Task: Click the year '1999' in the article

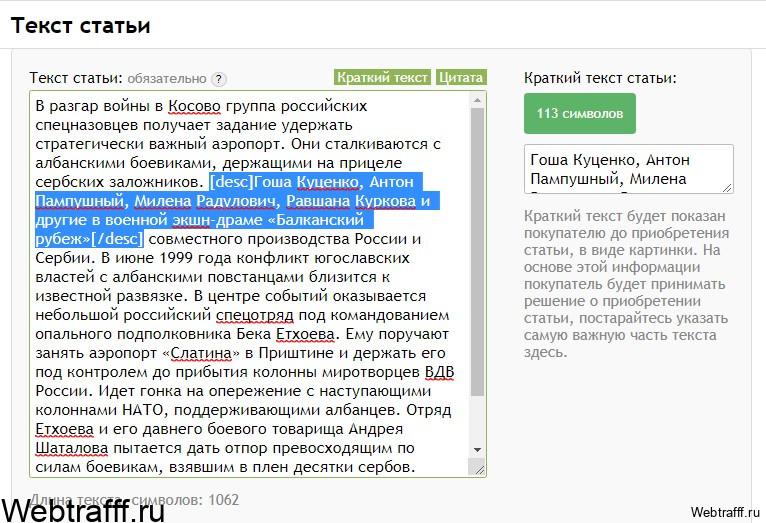Action: pos(176,258)
